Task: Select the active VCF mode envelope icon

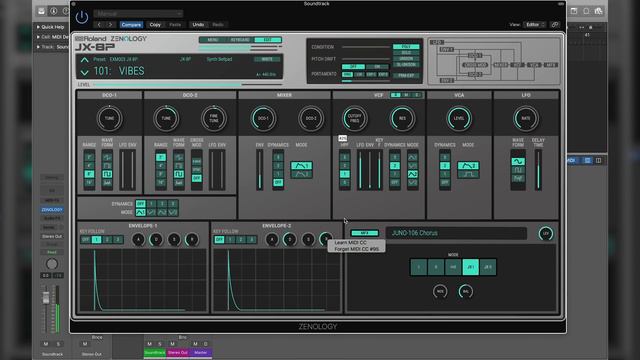Action: (x=413, y=174)
